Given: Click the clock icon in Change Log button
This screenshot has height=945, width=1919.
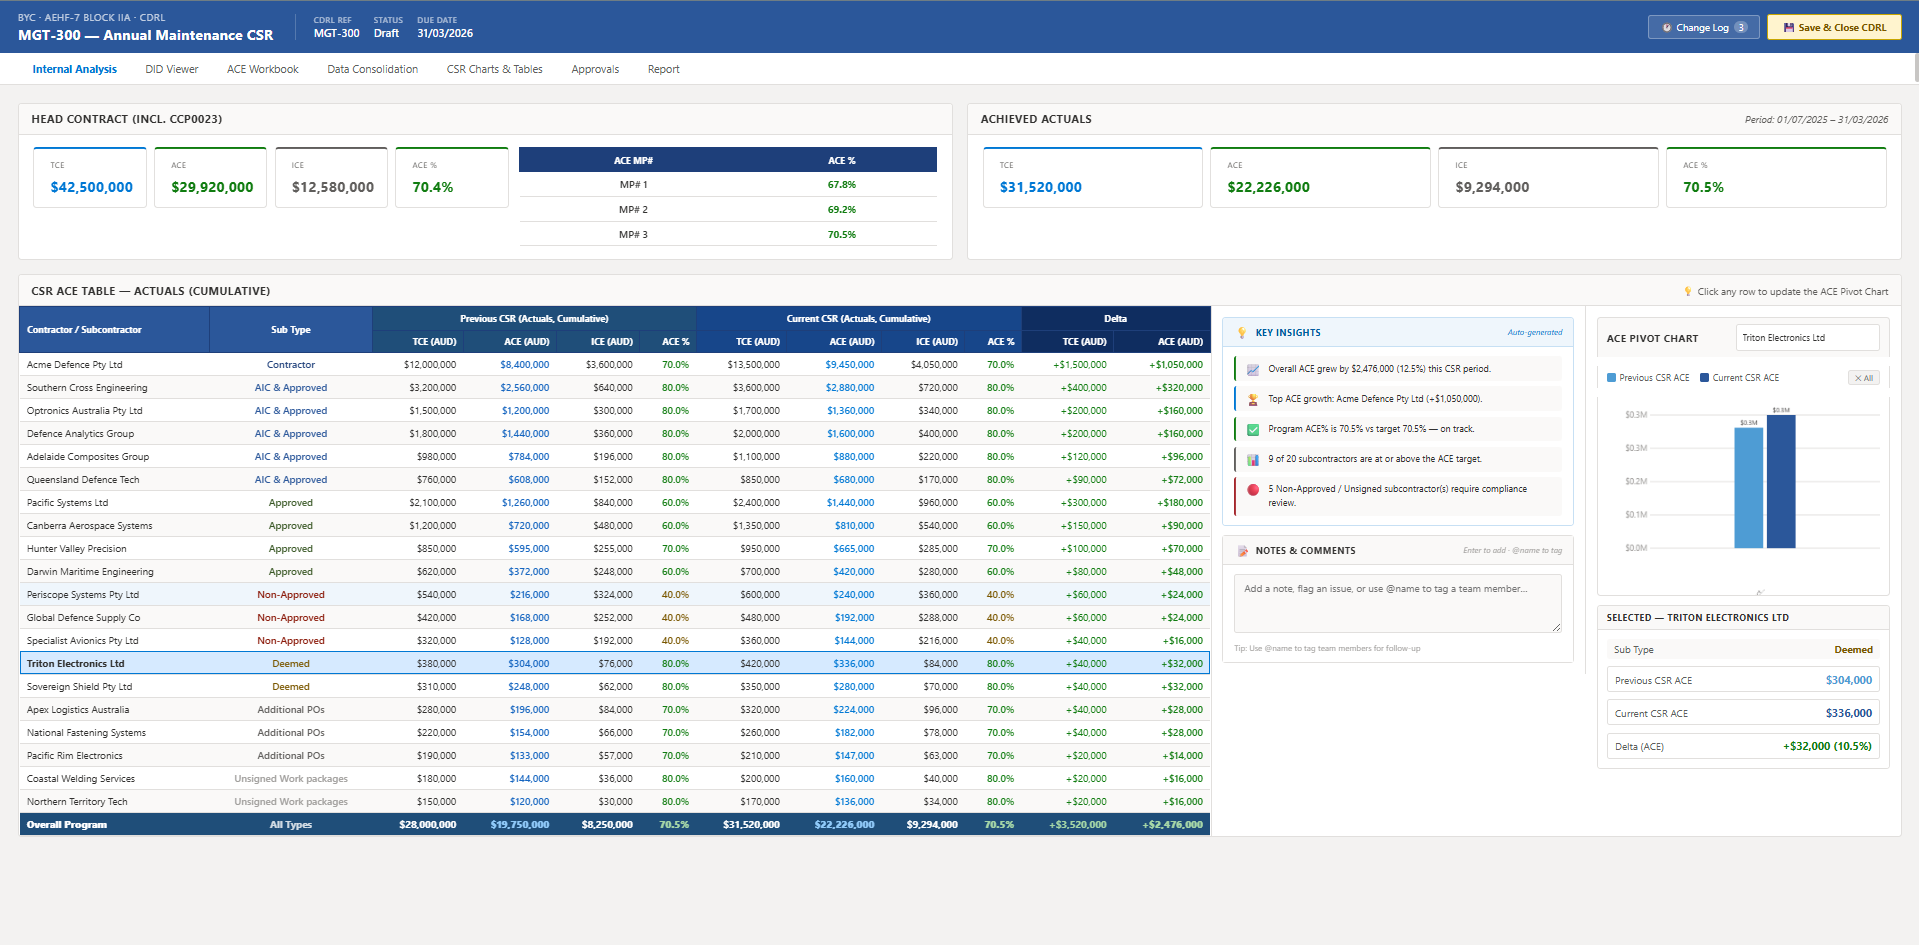Looking at the screenshot, I should click(x=1667, y=28).
